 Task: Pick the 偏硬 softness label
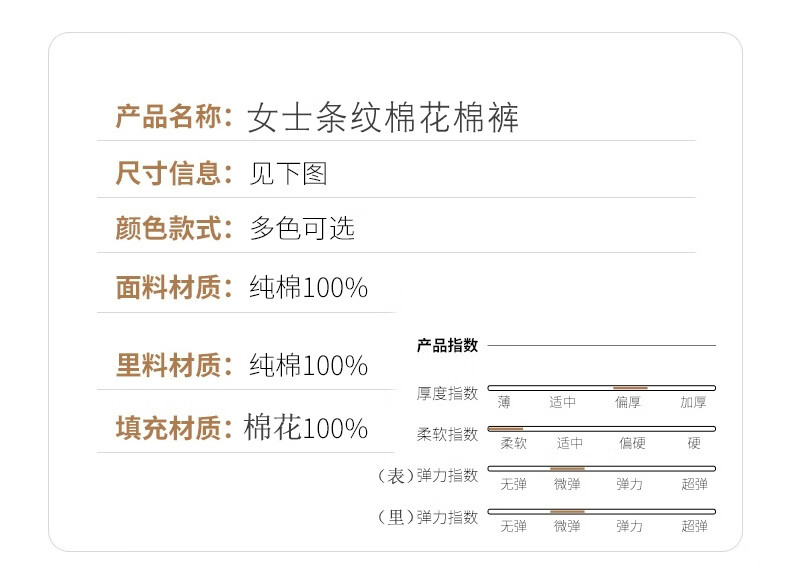coord(632,443)
